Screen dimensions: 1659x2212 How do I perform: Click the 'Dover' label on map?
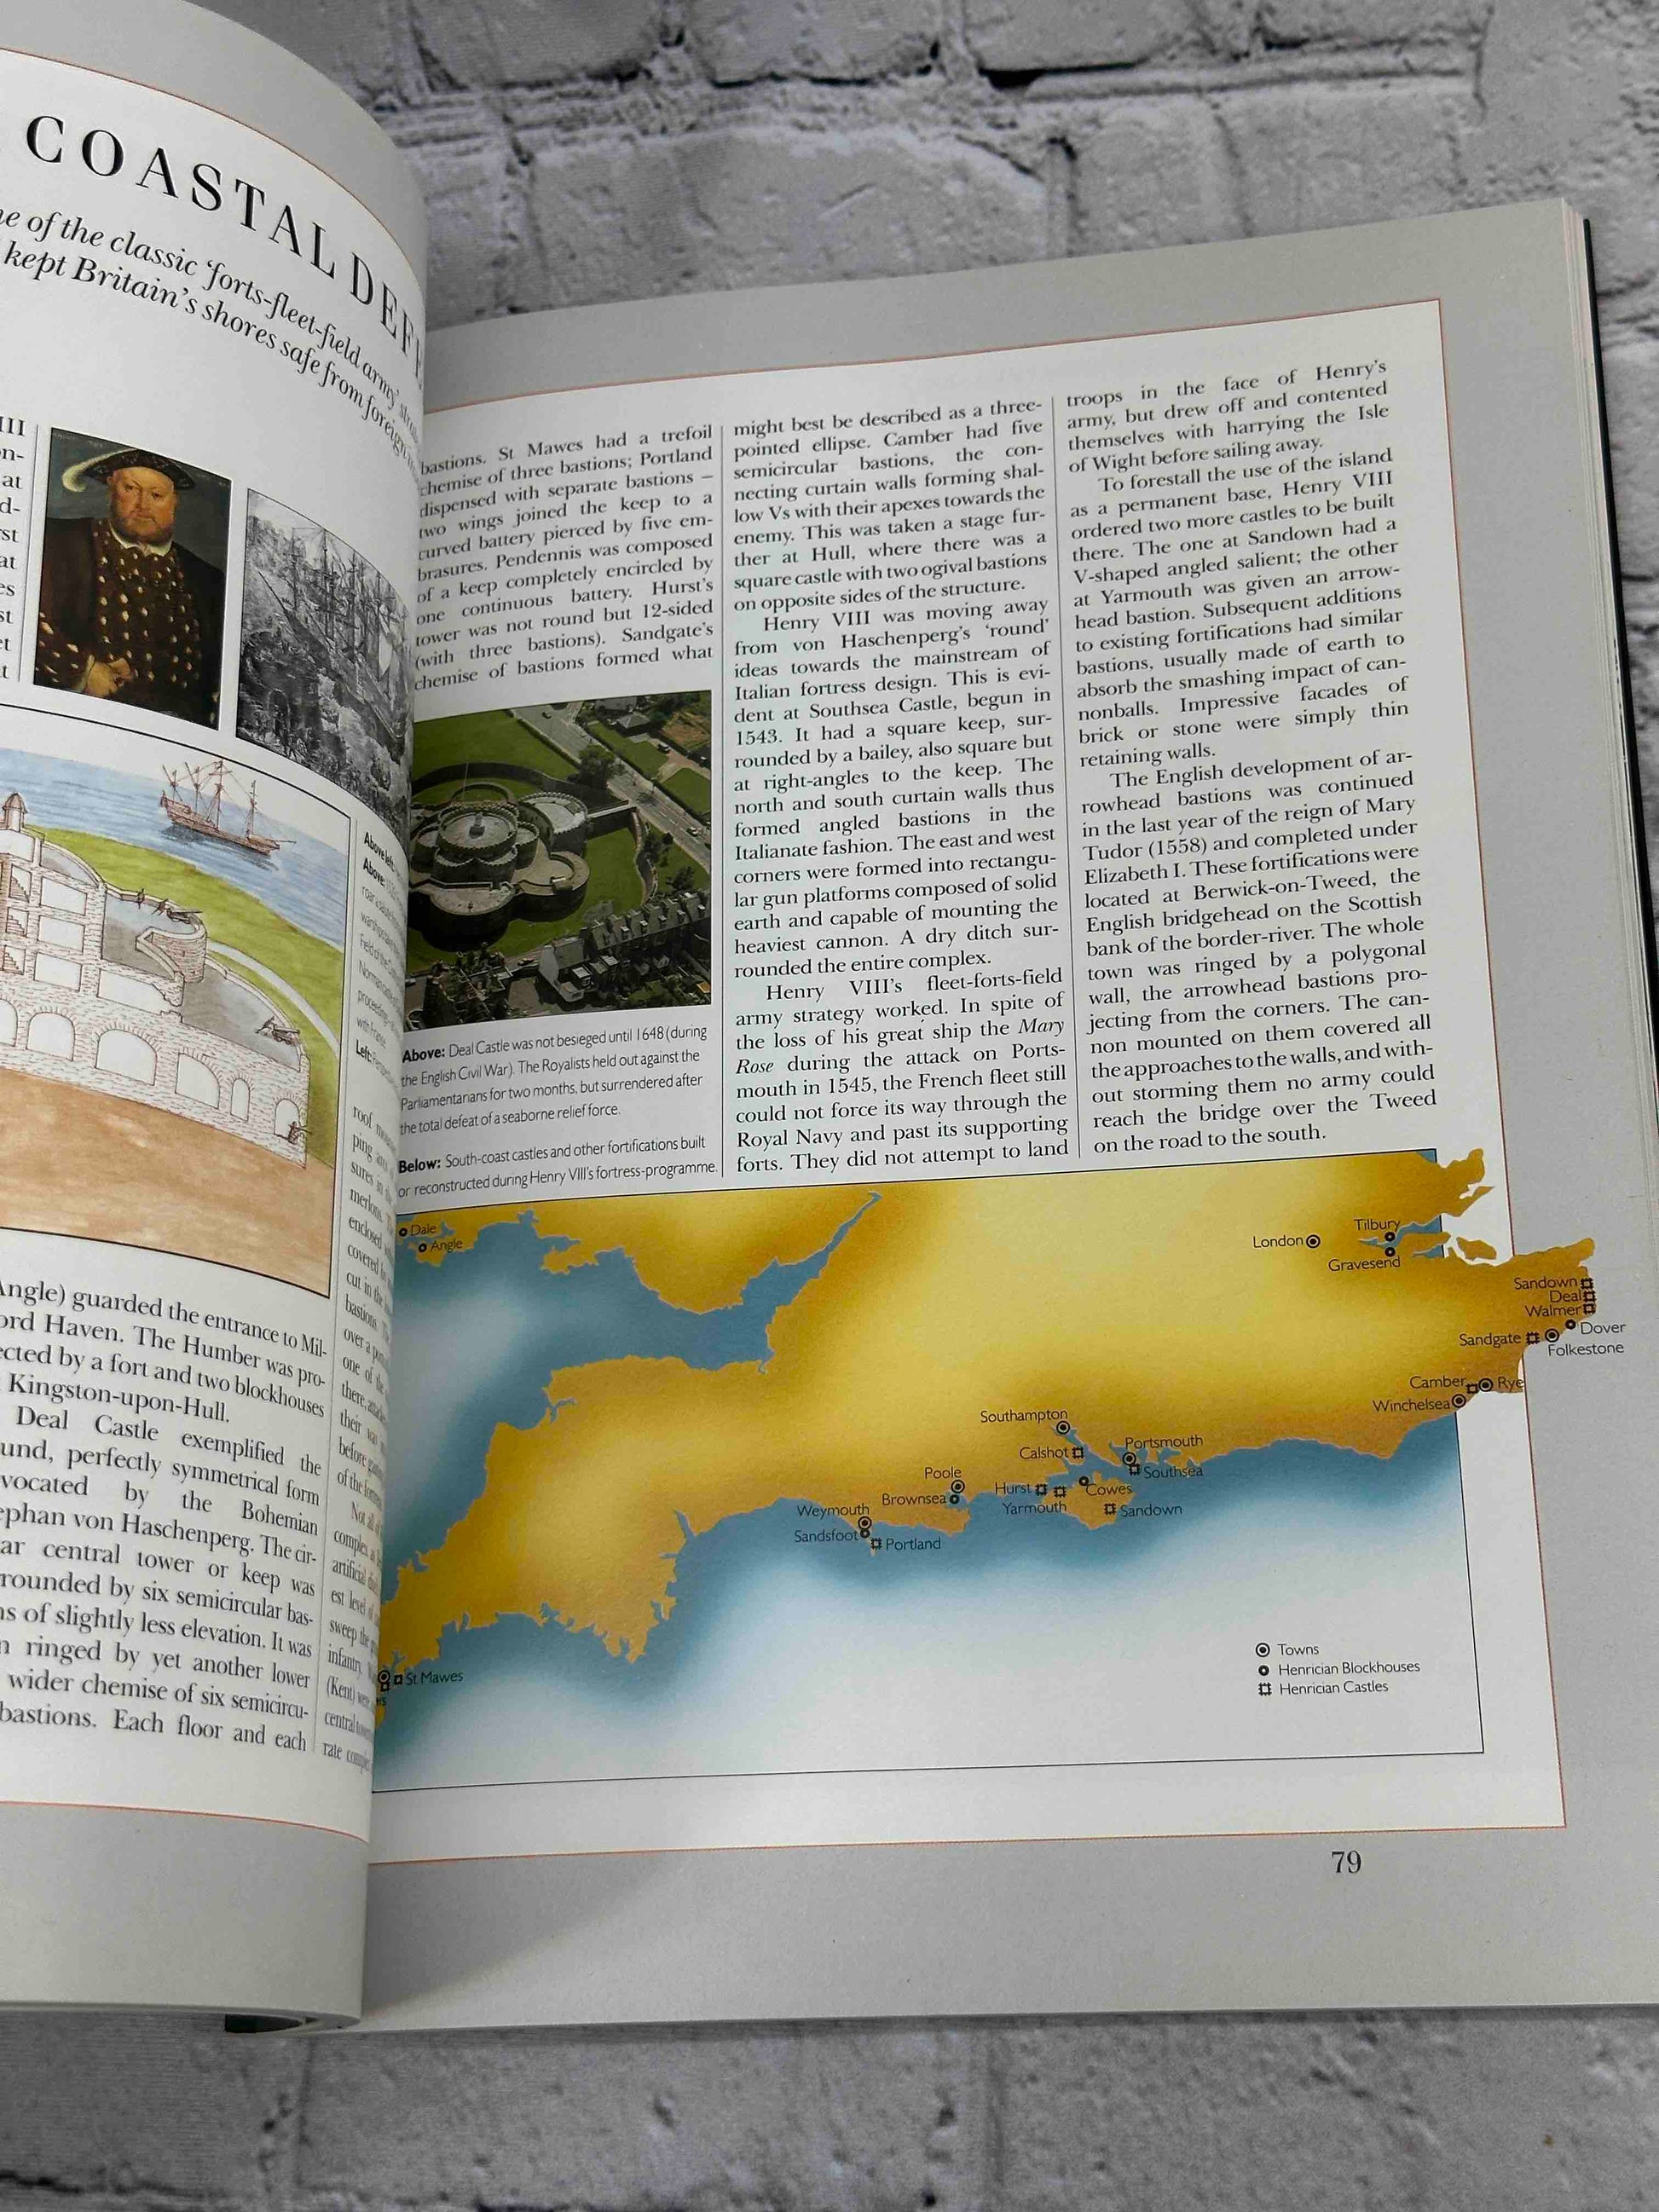[x=1603, y=1328]
